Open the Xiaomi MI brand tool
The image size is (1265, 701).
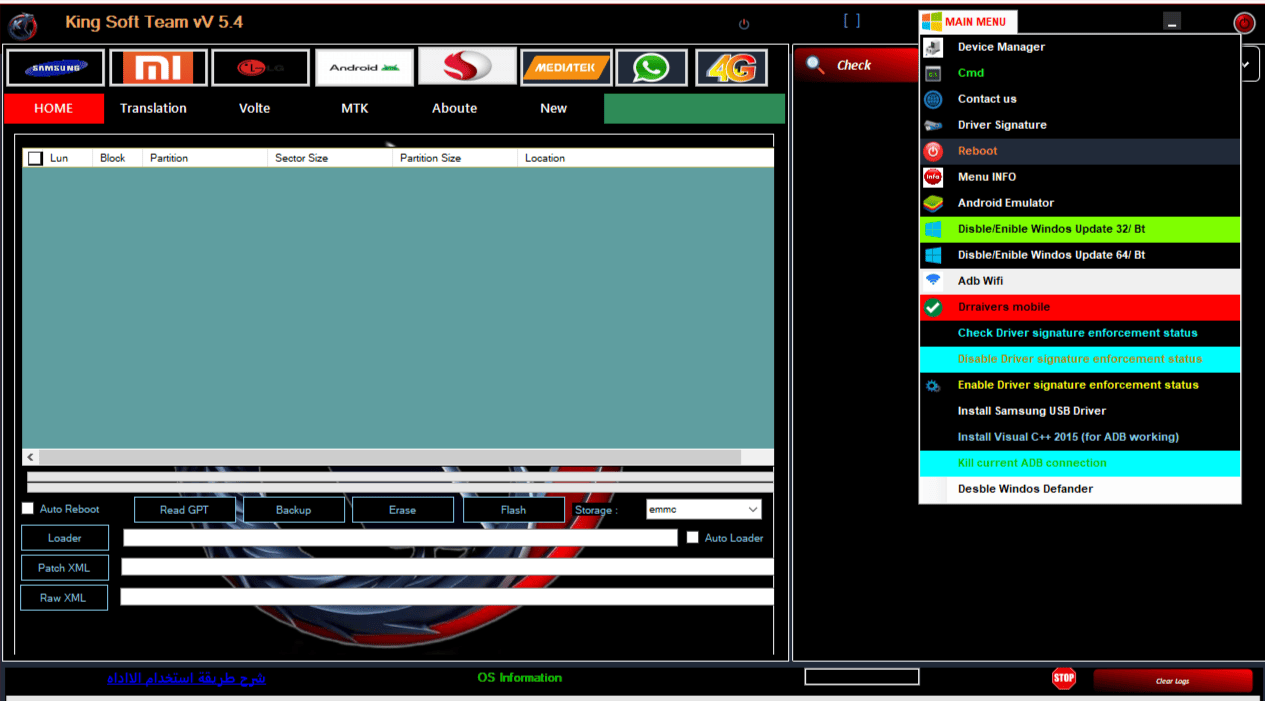tap(159, 68)
